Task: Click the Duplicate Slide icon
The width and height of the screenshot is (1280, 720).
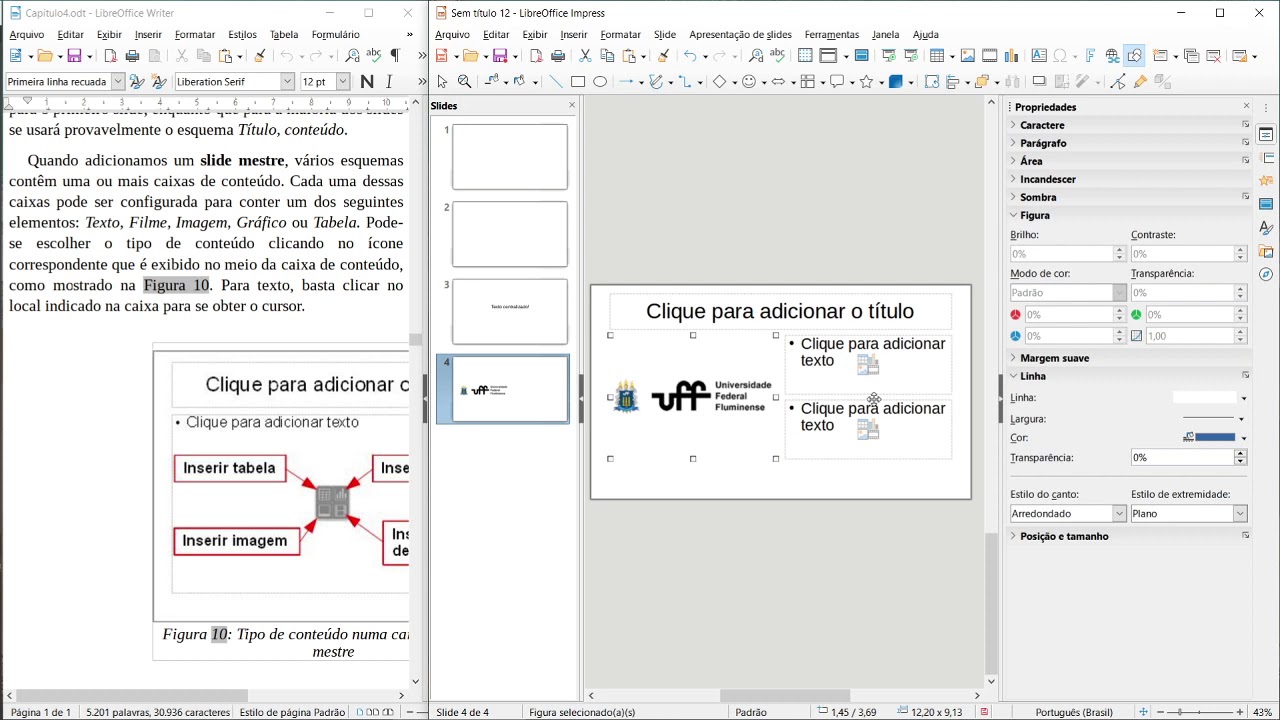Action: click(1191, 56)
